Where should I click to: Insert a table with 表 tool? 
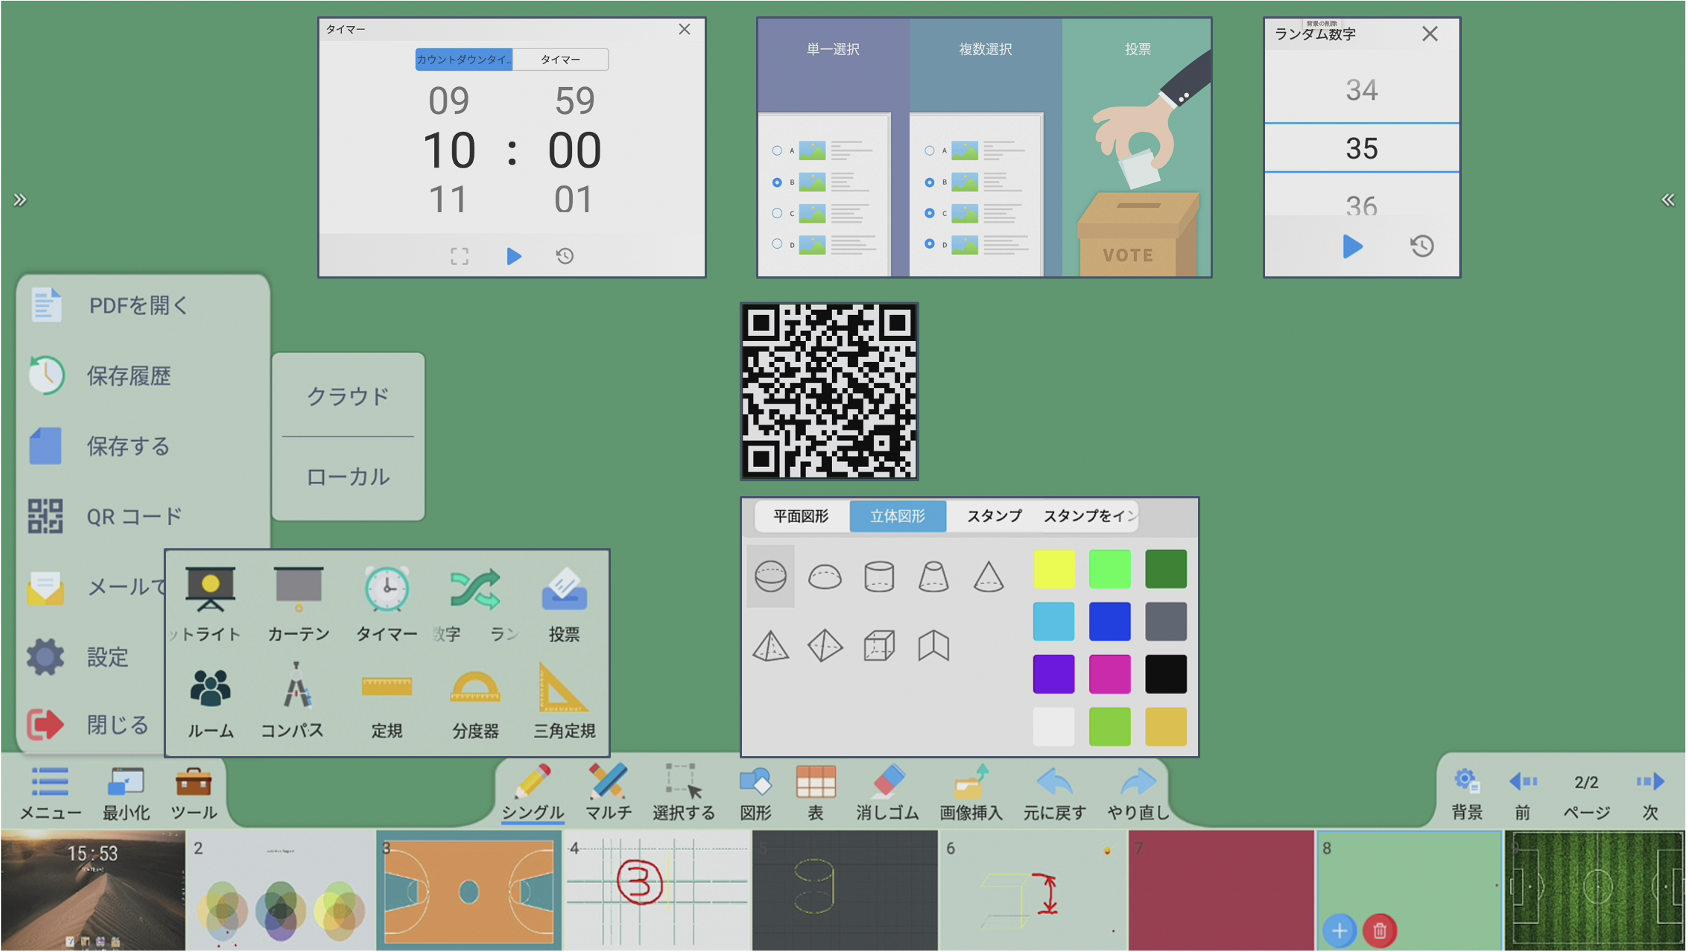[816, 792]
